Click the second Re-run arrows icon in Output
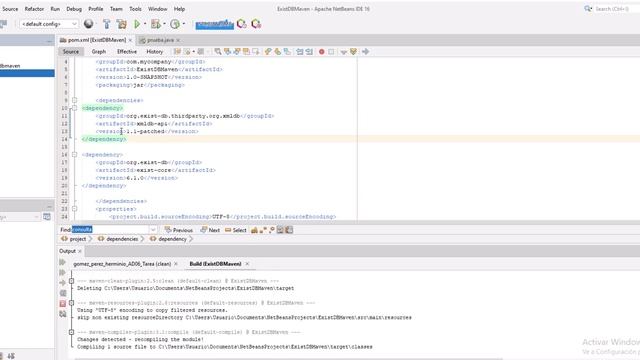Screen dimensions: 640x360 [62, 272]
